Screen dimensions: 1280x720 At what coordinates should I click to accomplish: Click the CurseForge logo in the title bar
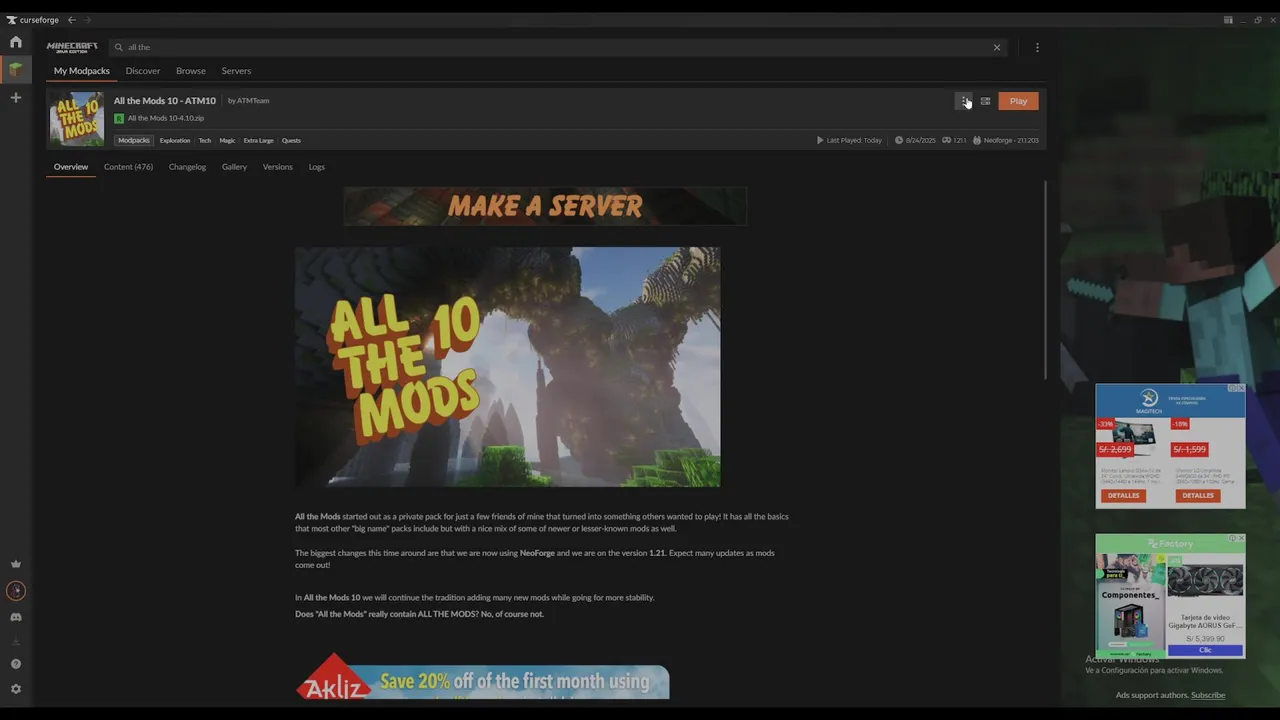32,20
